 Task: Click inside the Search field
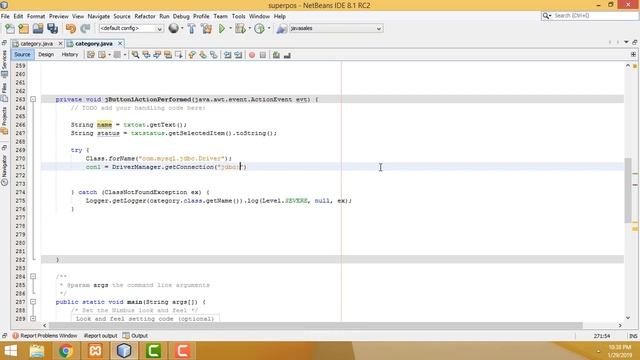(594, 16)
